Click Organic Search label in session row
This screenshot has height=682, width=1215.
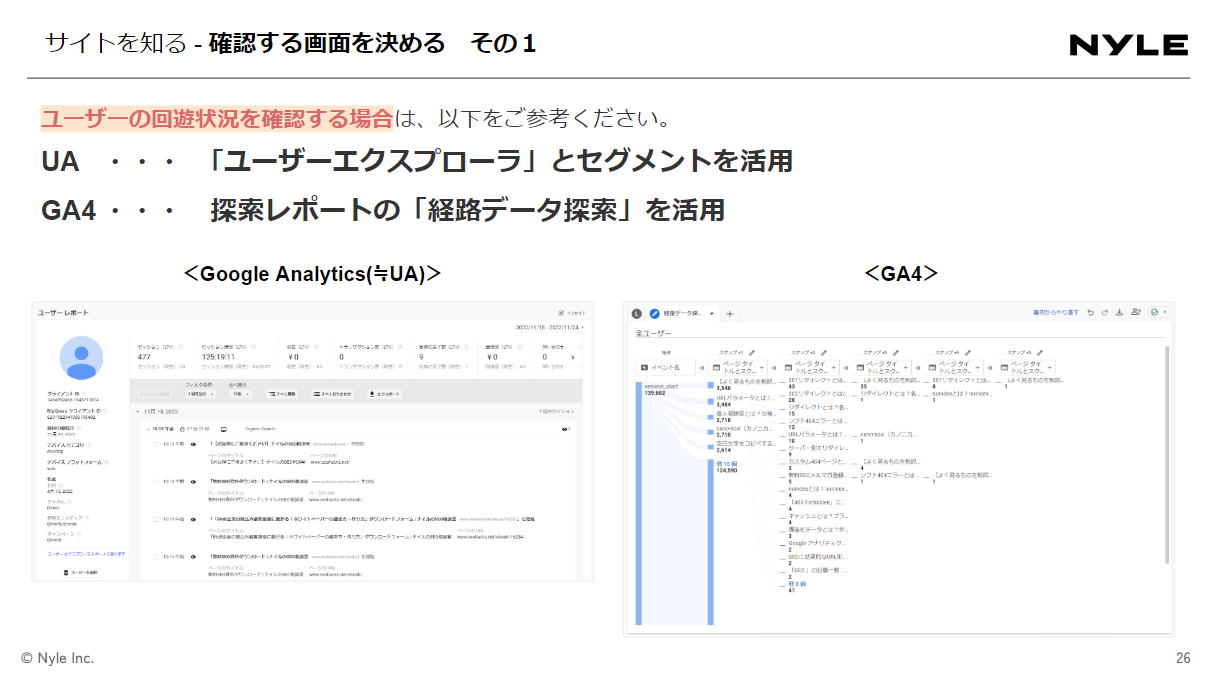coord(260,429)
